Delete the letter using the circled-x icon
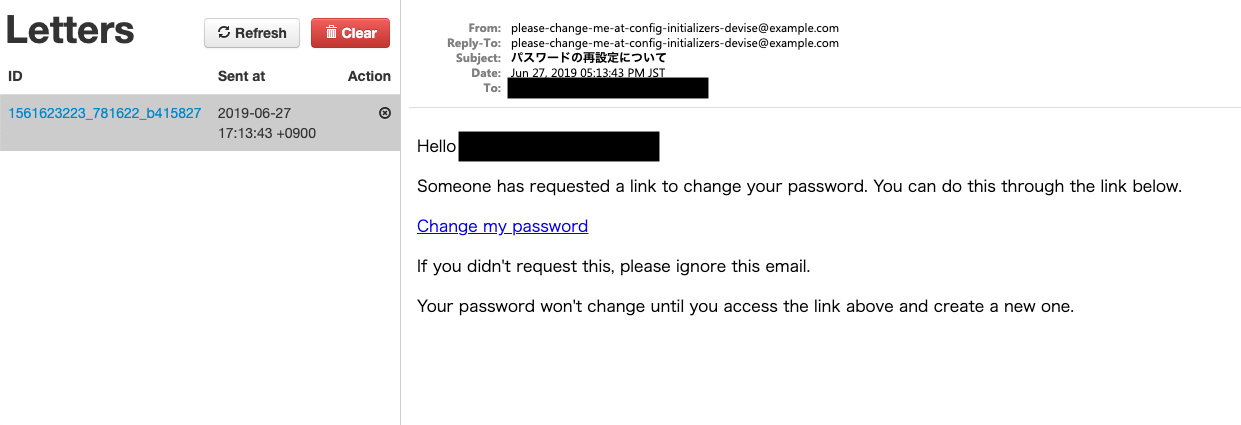 (385, 113)
